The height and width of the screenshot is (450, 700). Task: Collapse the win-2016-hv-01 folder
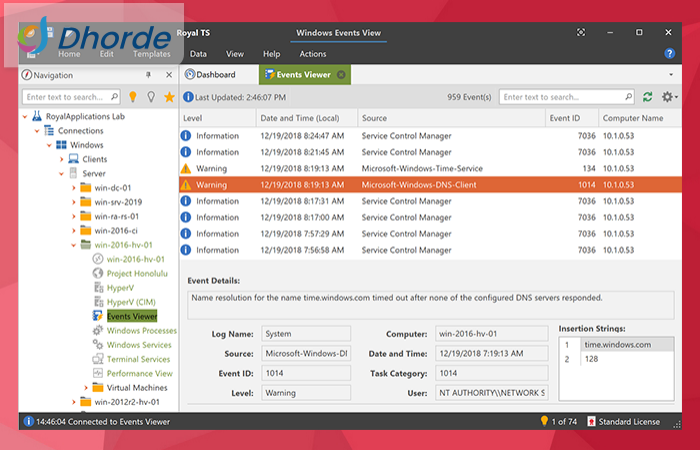[74, 244]
